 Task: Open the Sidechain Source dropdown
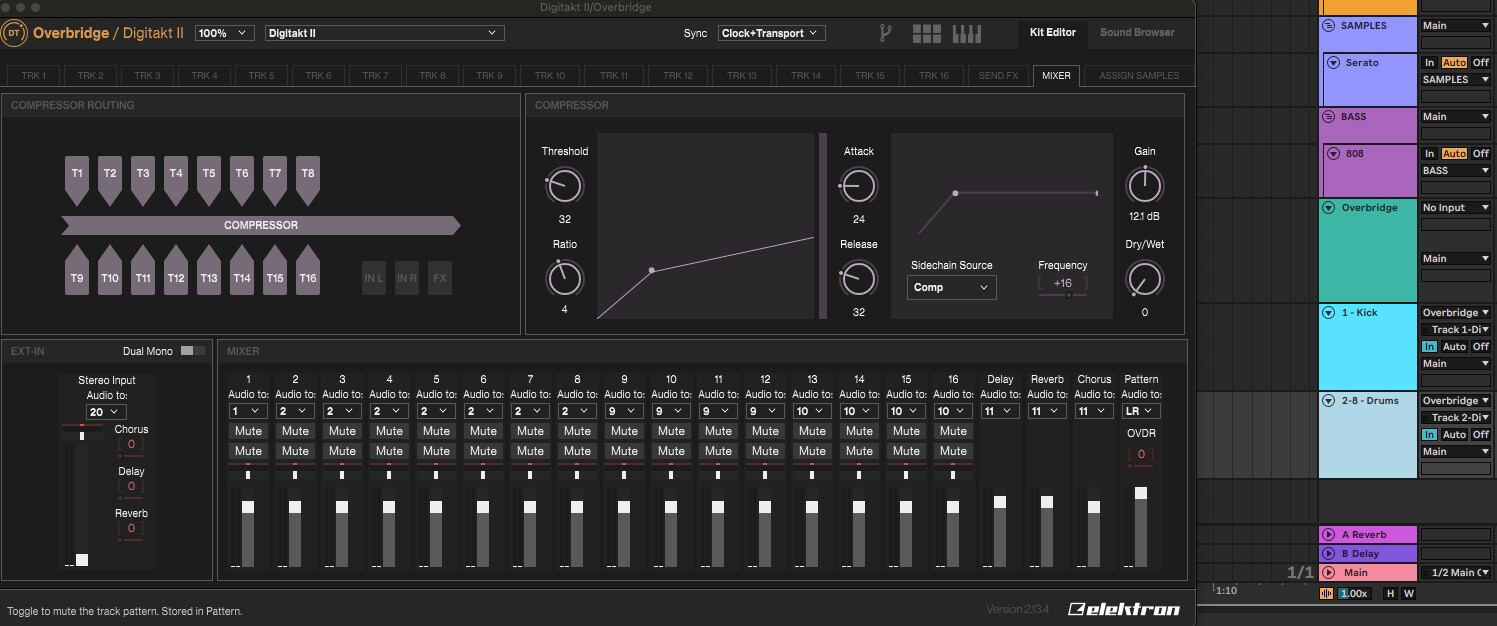click(x=952, y=287)
